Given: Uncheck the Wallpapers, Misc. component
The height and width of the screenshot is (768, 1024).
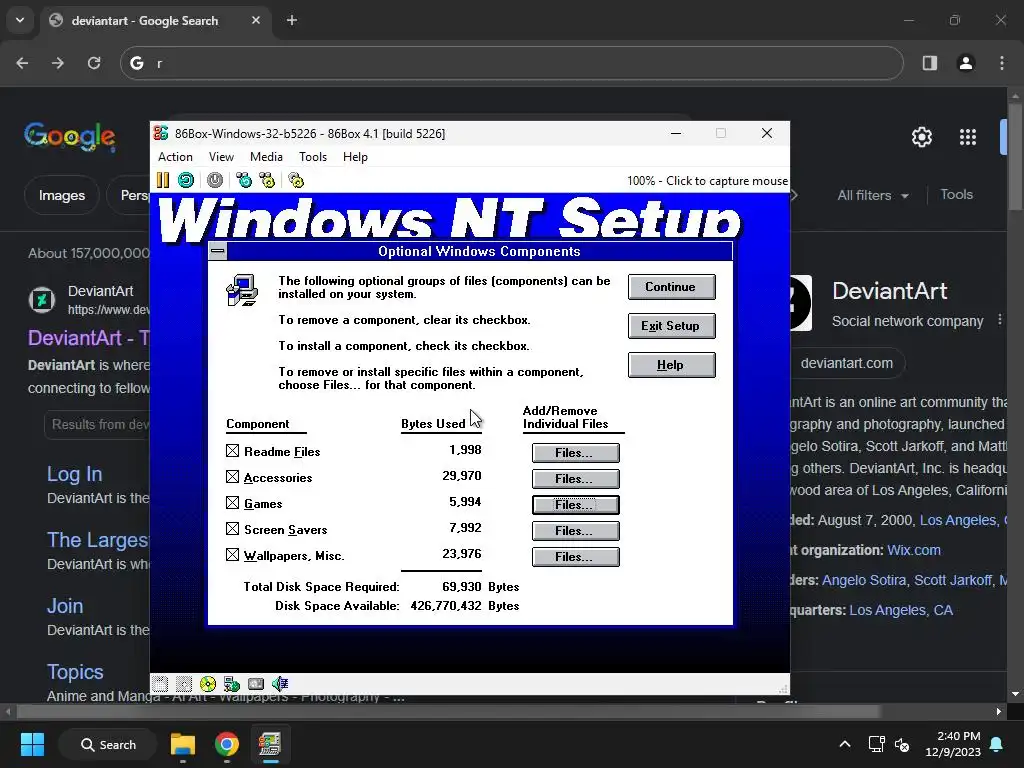Looking at the screenshot, I should tap(232, 554).
